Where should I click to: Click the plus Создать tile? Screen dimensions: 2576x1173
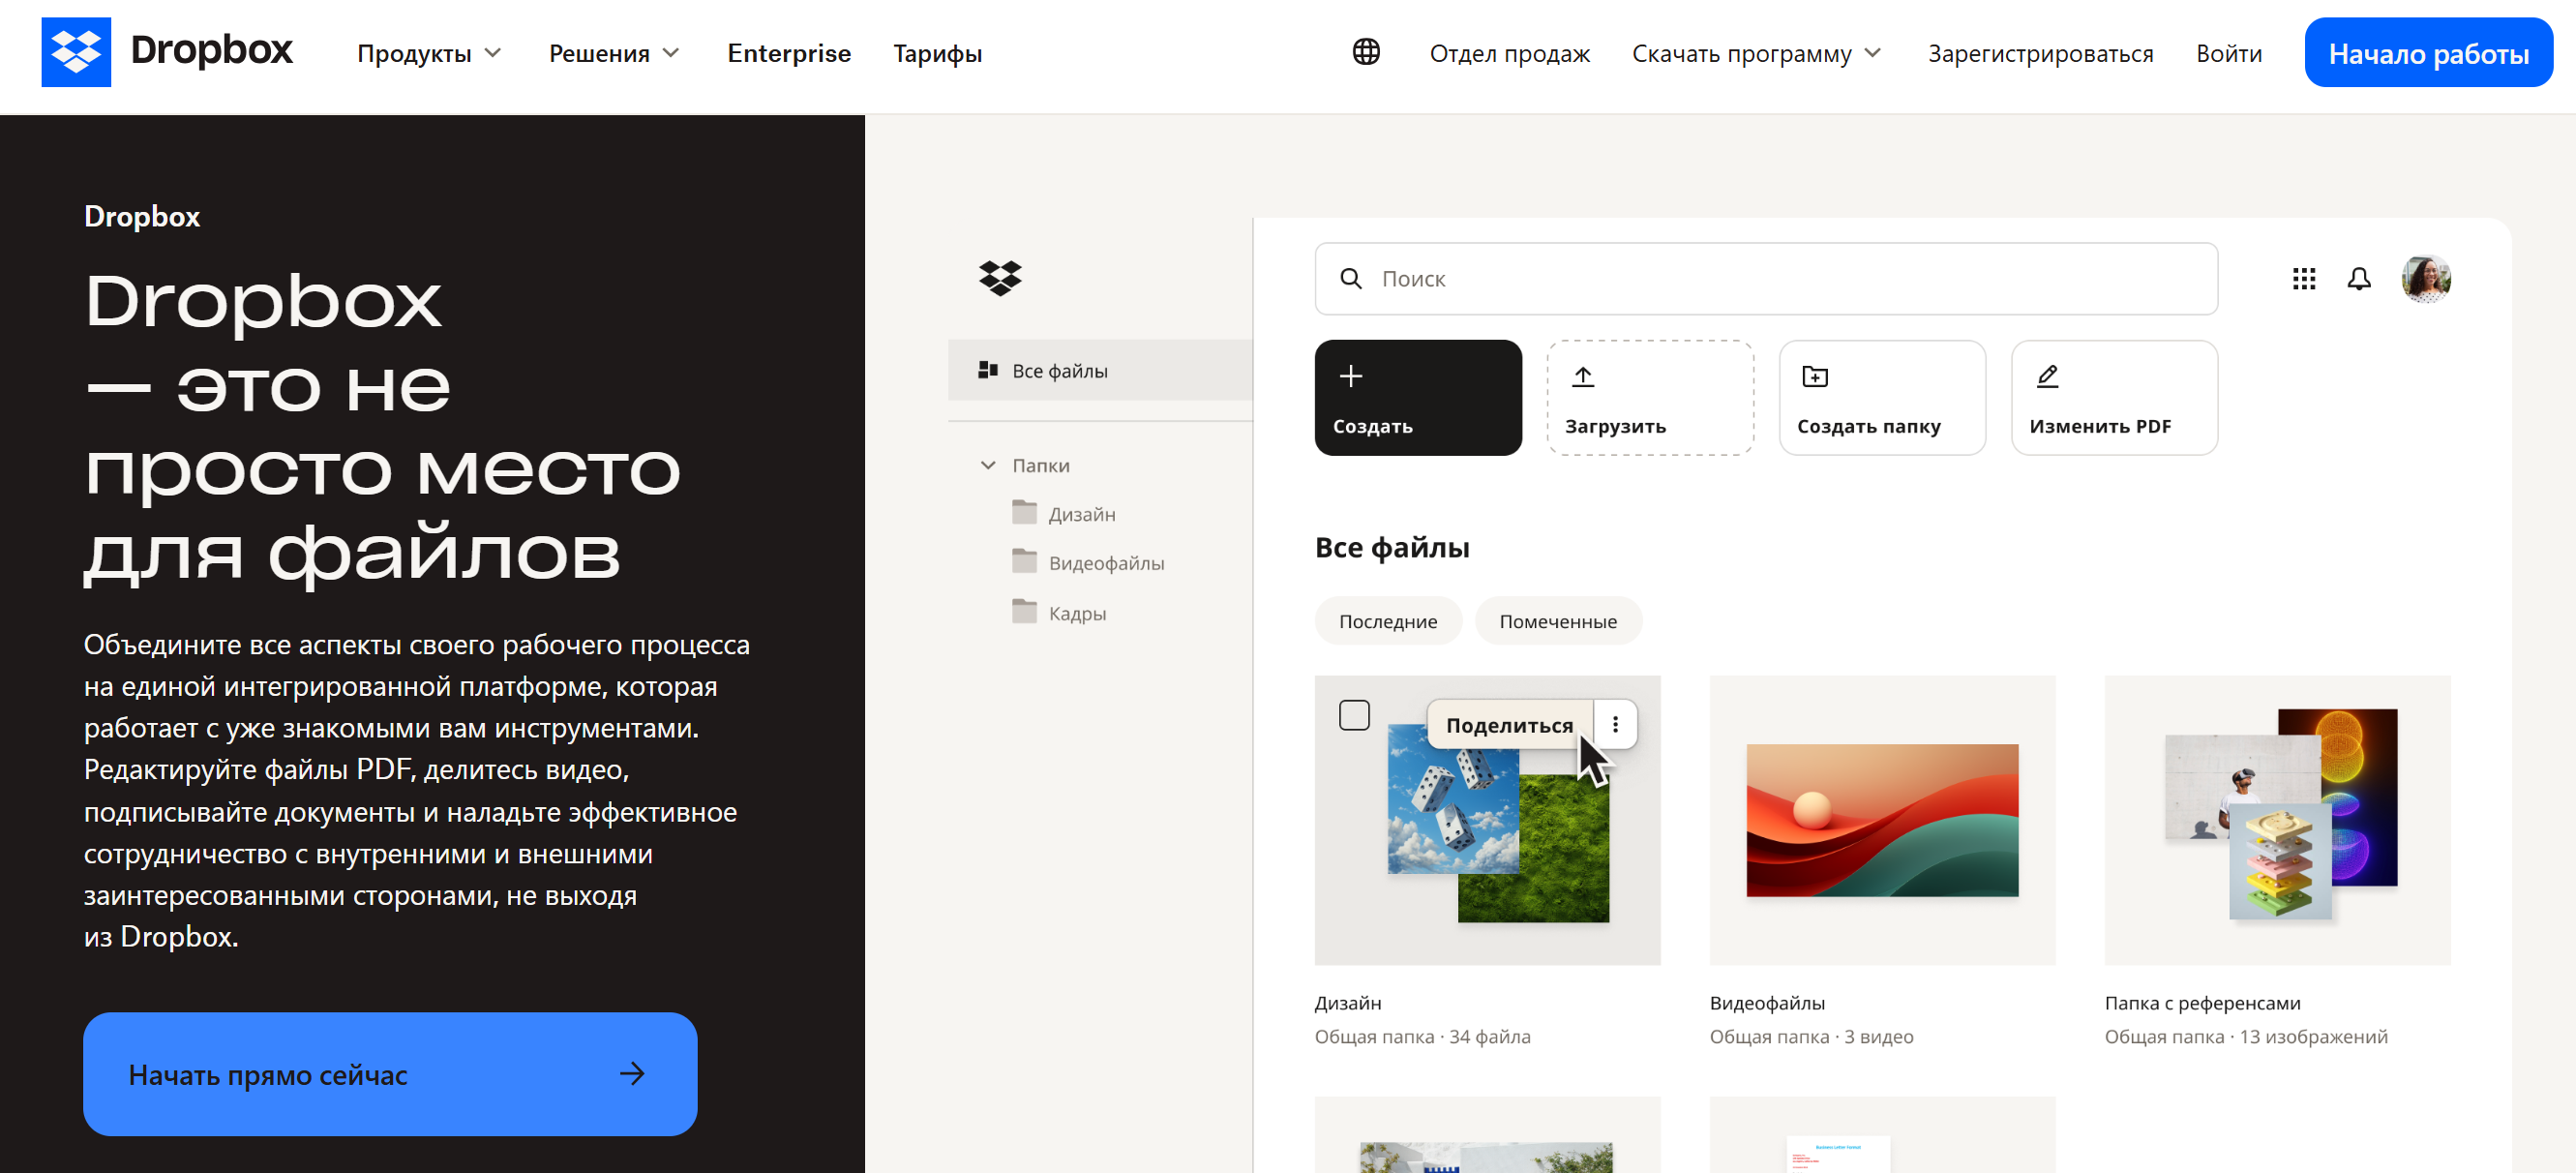[1417, 398]
